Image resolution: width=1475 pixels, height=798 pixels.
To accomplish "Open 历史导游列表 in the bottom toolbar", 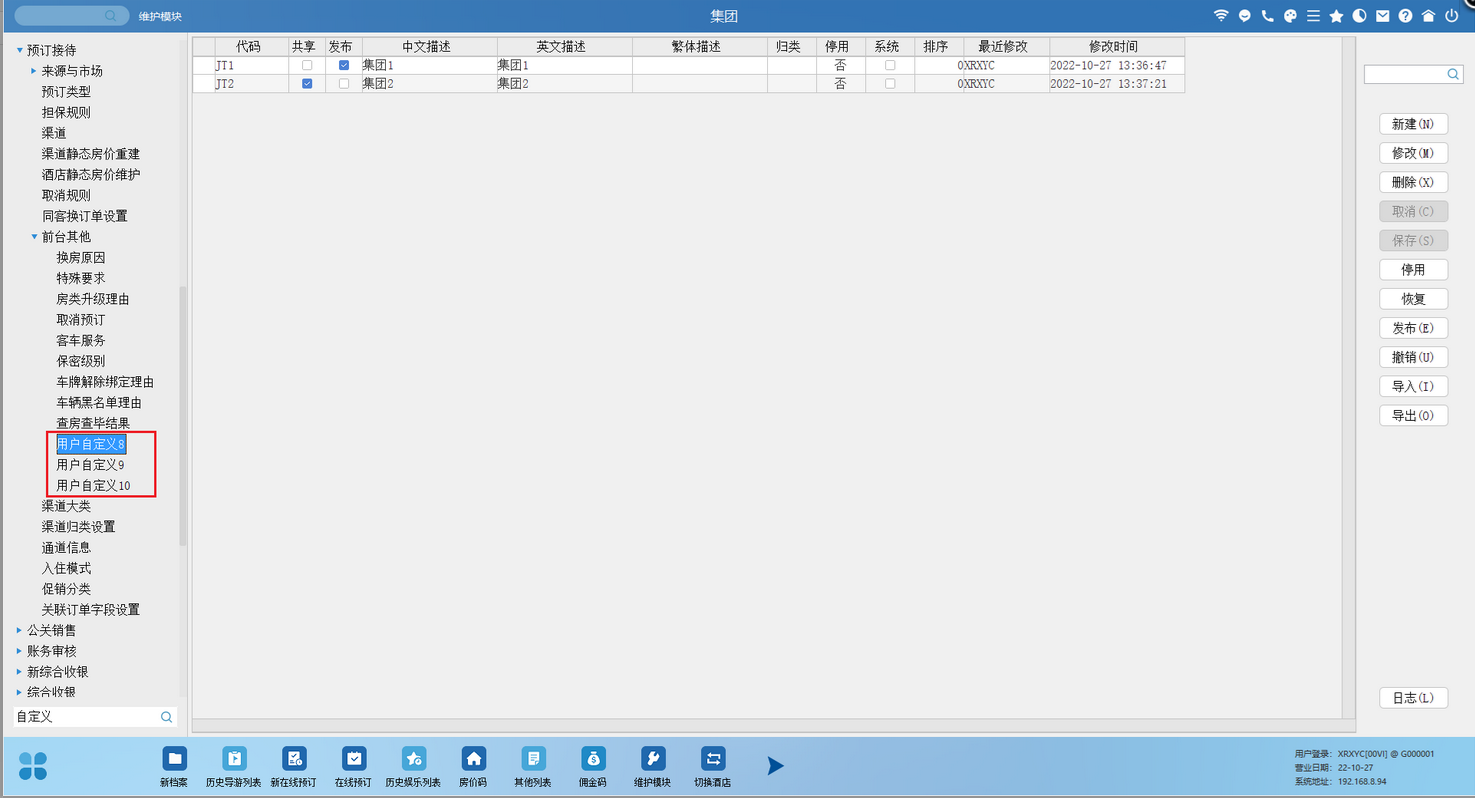I will pyautogui.click(x=233, y=766).
